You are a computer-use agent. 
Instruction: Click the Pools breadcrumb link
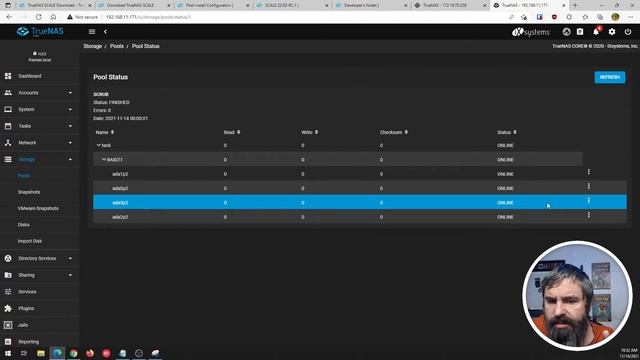click(117, 46)
